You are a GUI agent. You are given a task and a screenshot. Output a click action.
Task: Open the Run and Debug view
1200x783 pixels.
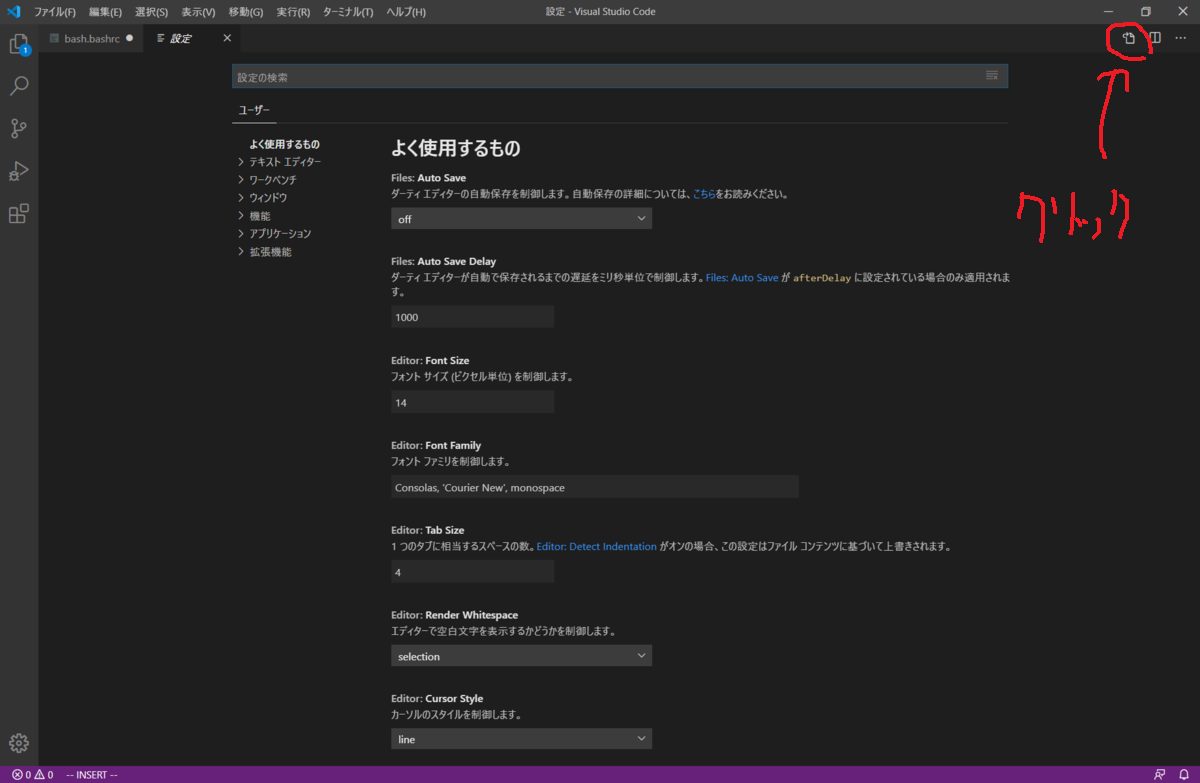click(19, 171)
